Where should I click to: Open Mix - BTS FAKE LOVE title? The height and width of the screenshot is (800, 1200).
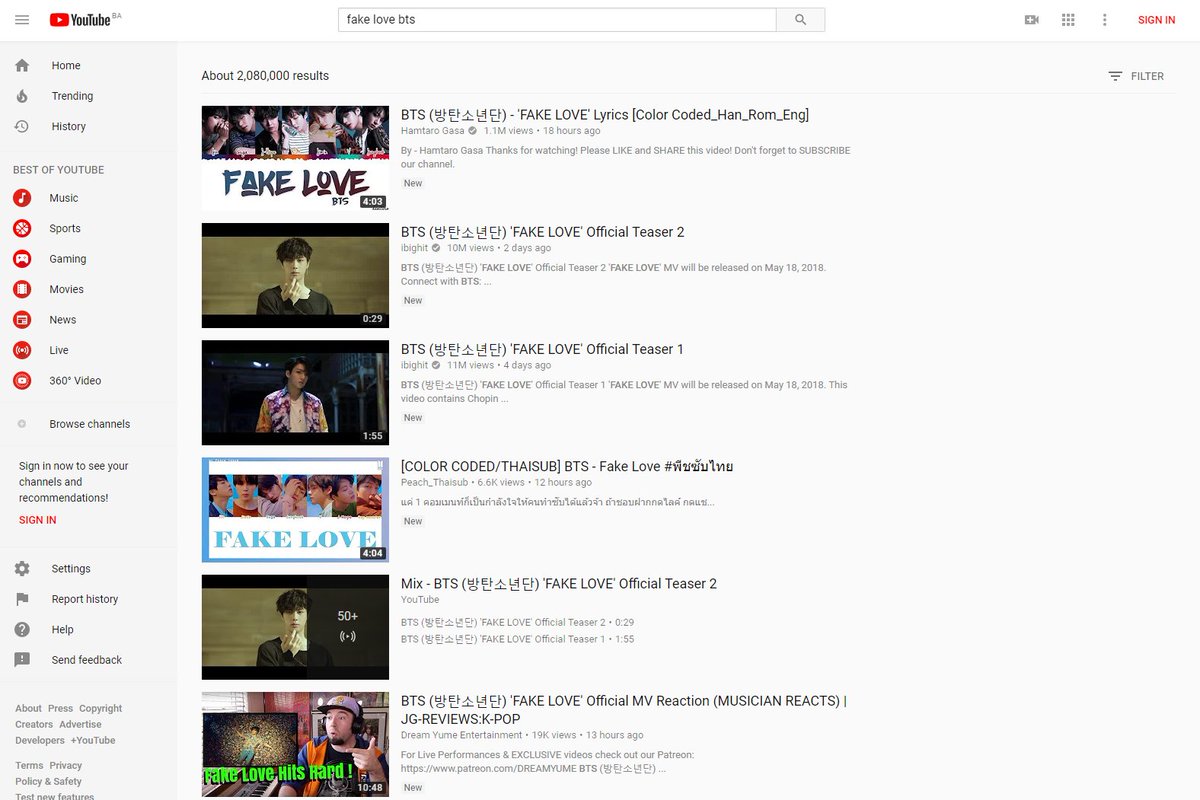pos(559,583)
